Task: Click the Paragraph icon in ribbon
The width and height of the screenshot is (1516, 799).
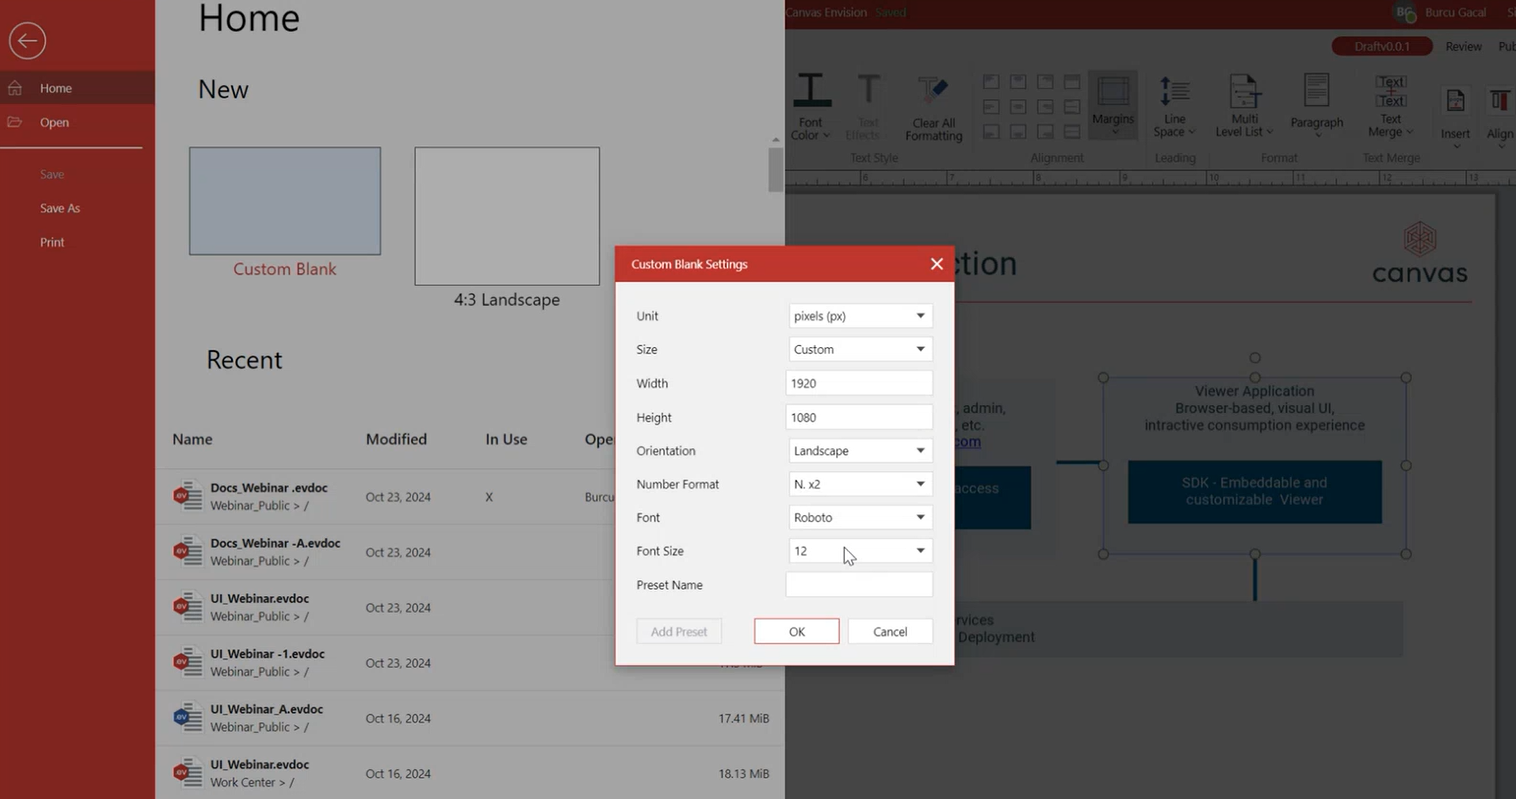Action: pyautogui.click(x=1316, y=92)
